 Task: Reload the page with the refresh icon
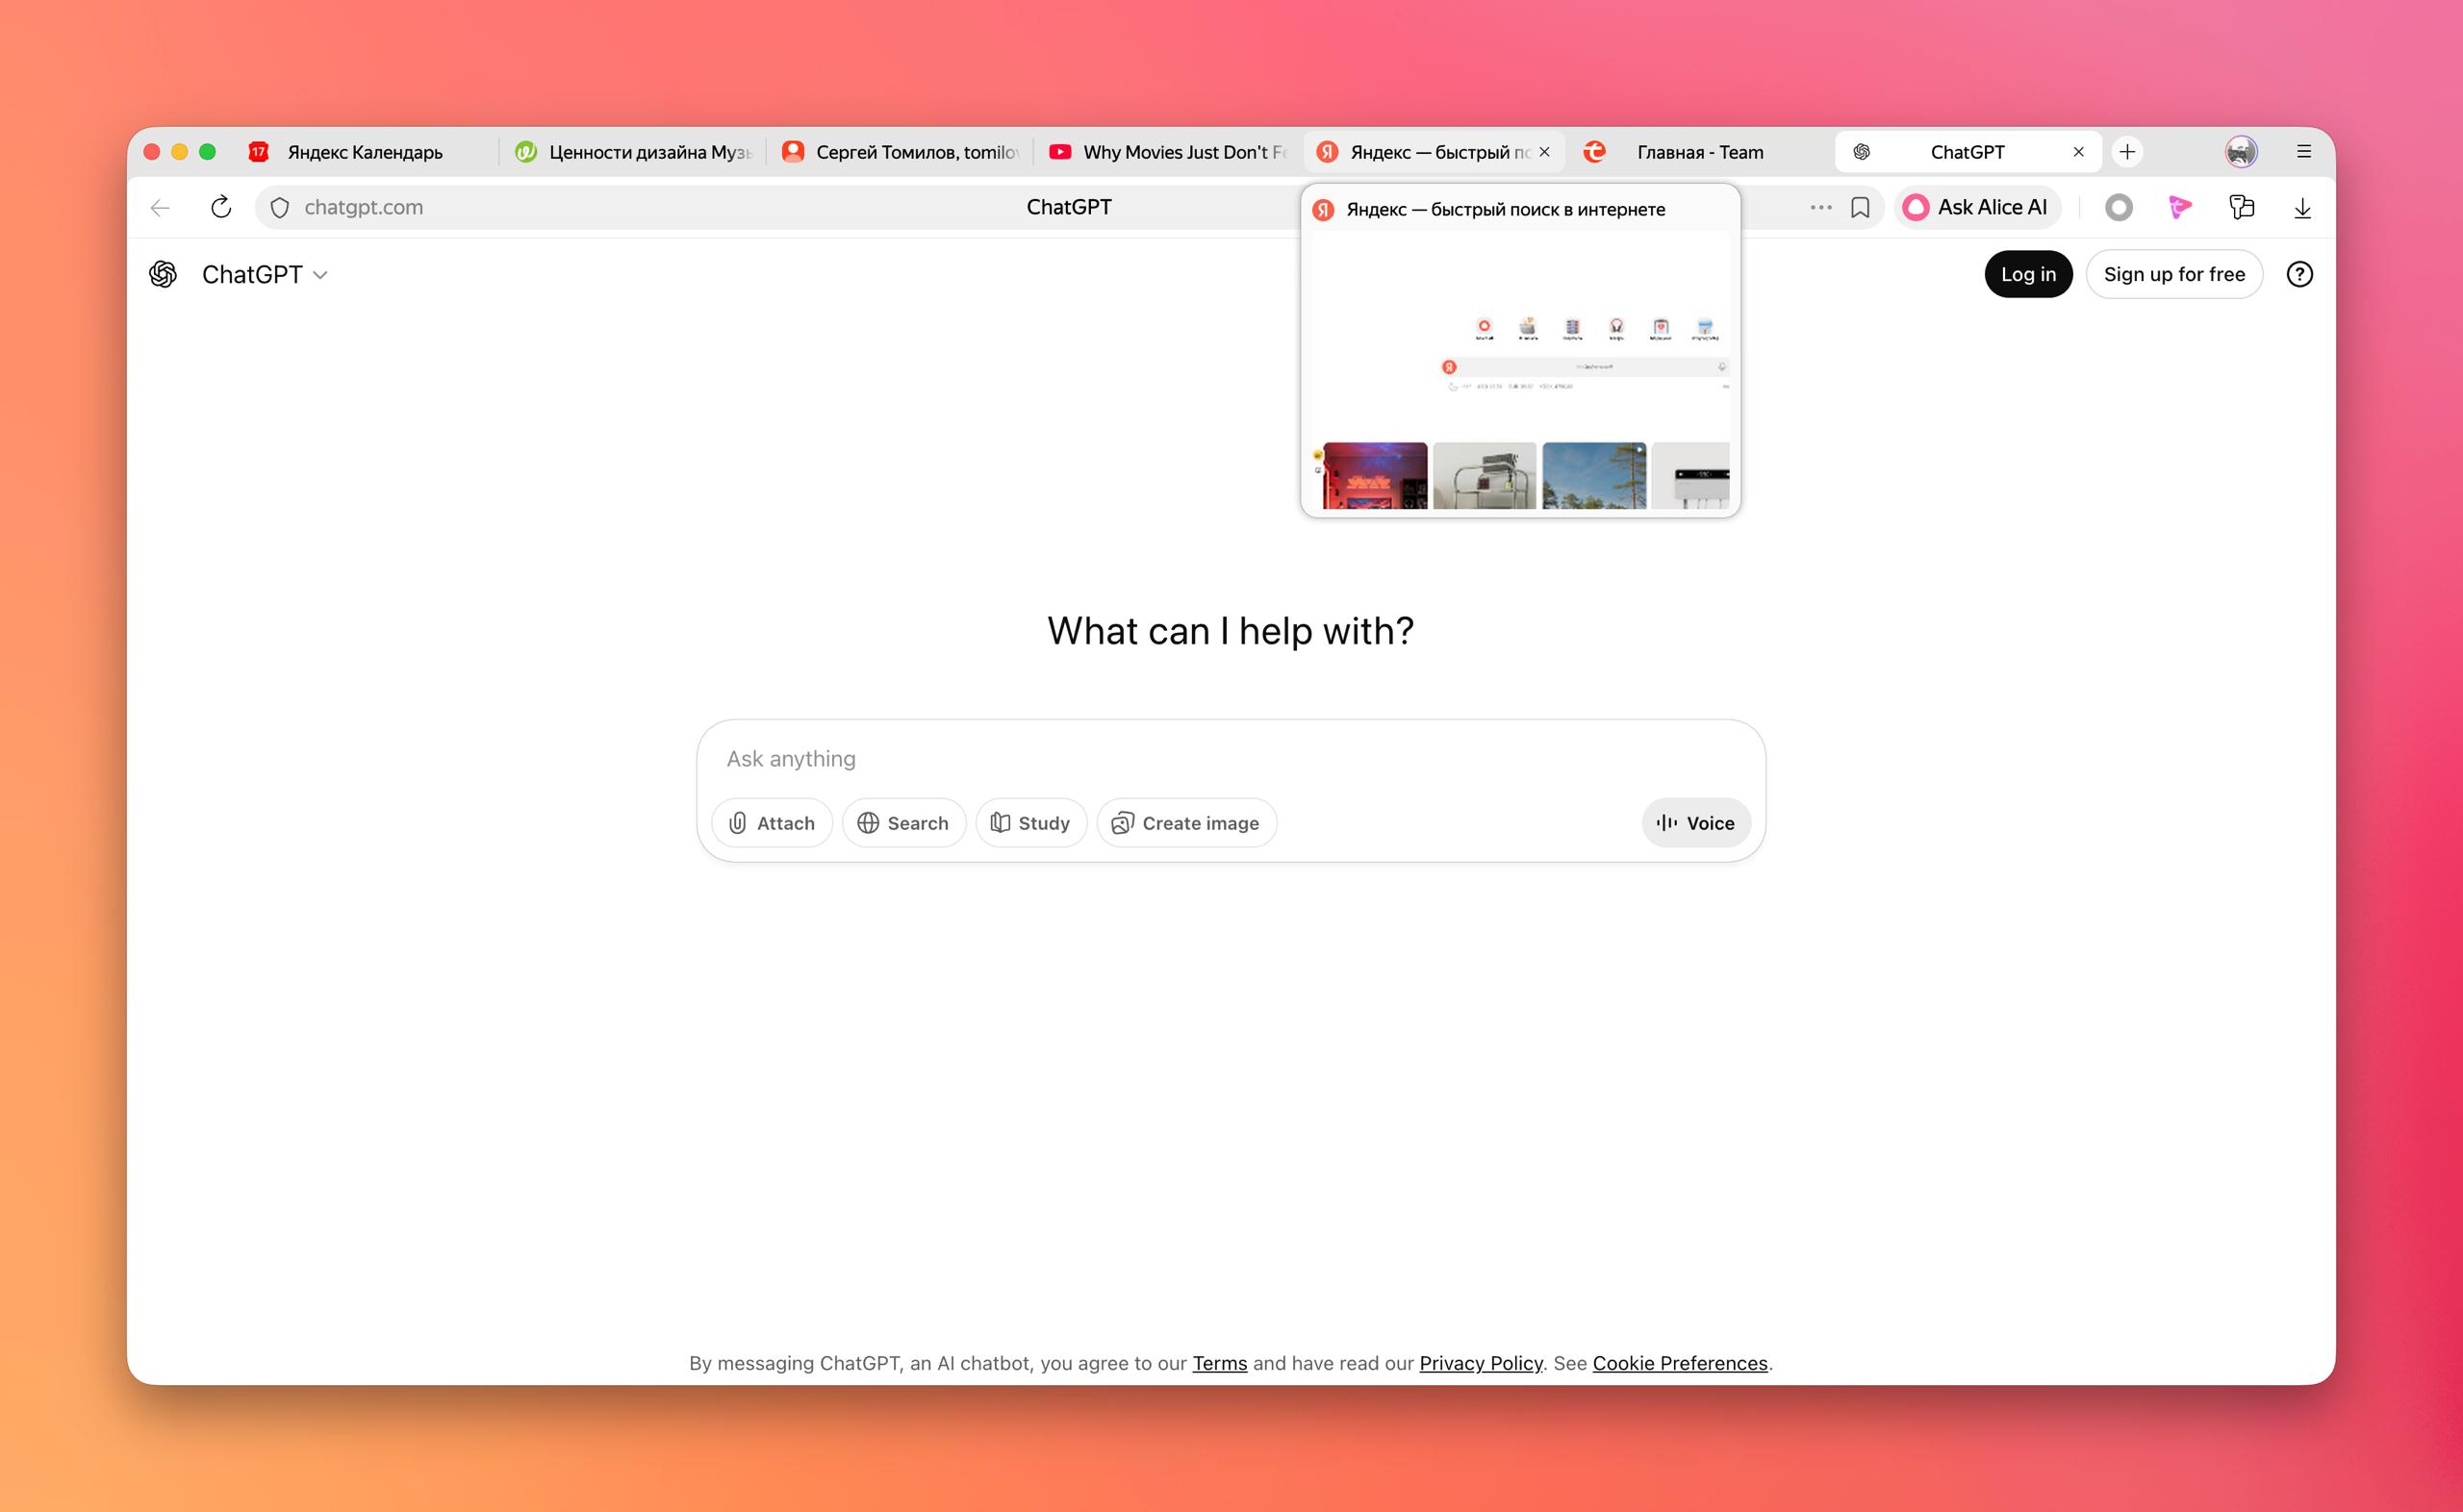tap(221, 208)
